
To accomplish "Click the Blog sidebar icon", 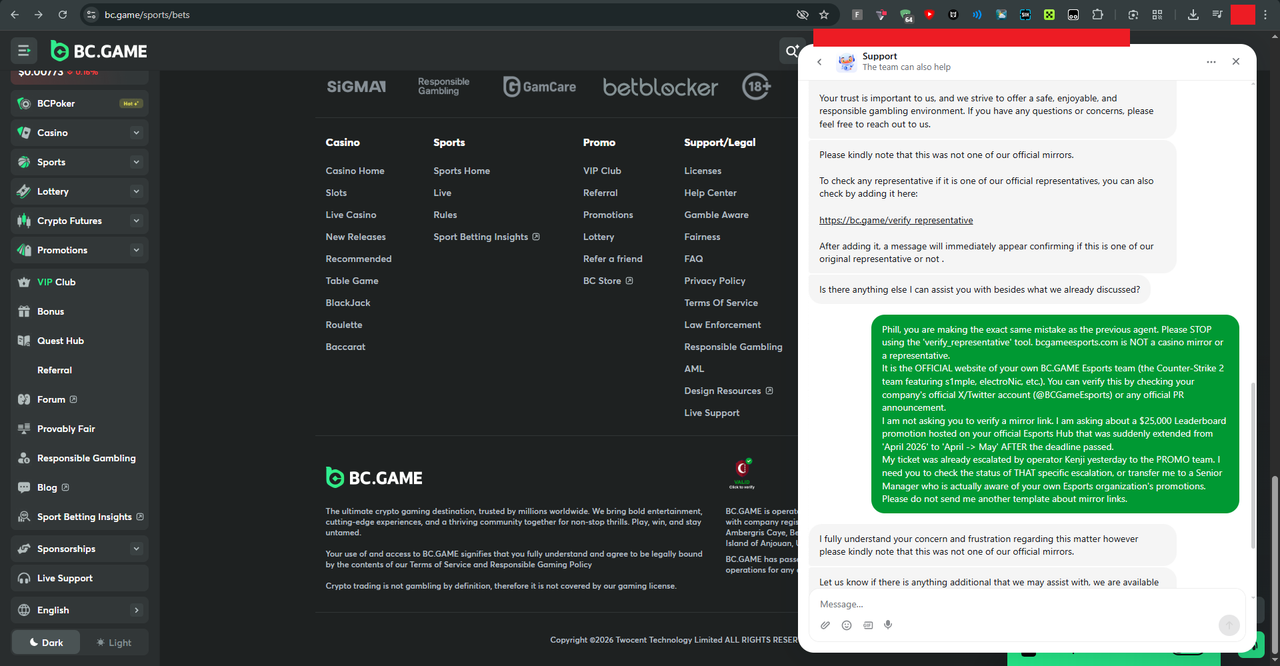I will pyautogui.click(x=24, y=487).
